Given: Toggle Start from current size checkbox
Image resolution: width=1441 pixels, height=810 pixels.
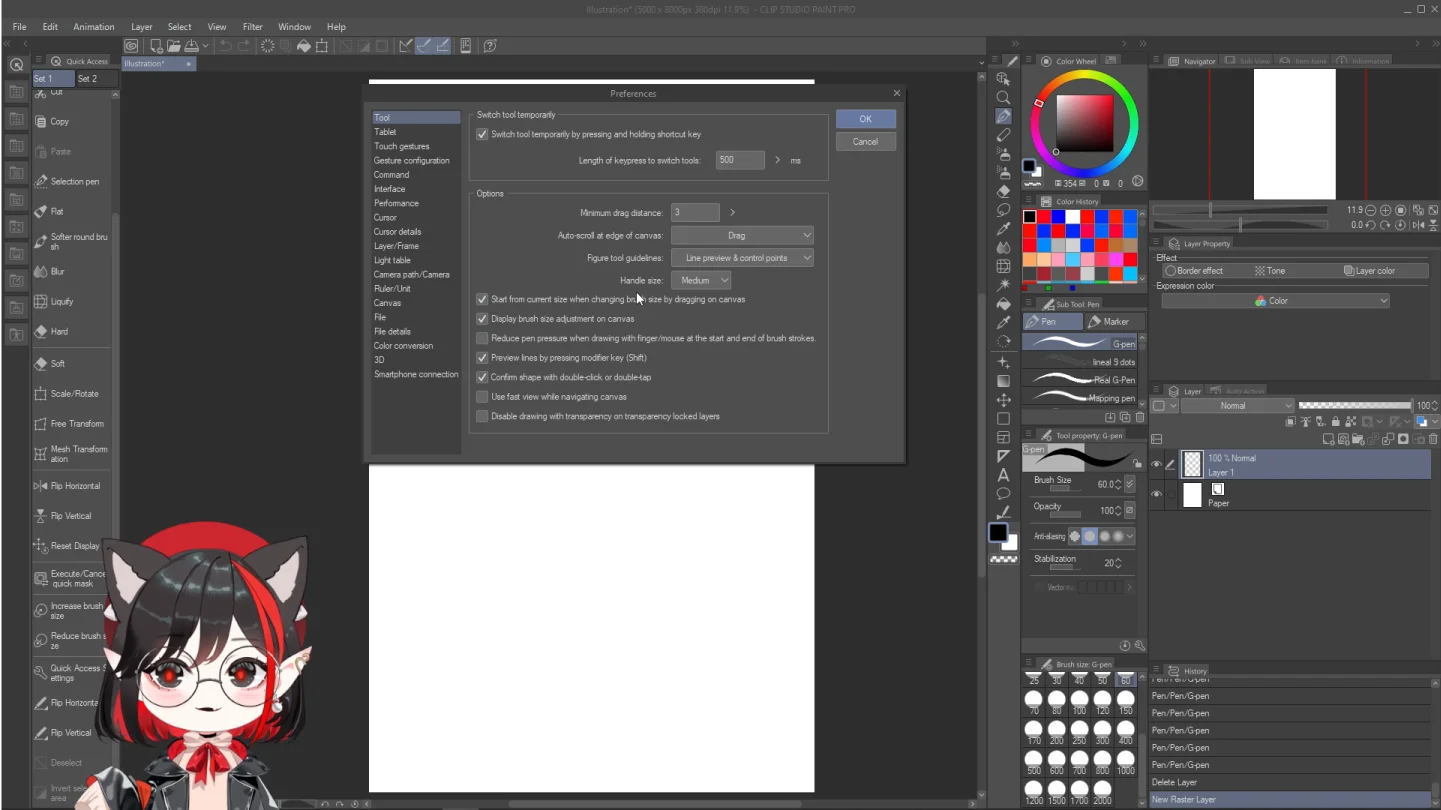Looking at the screenshot, I should 482,299.
